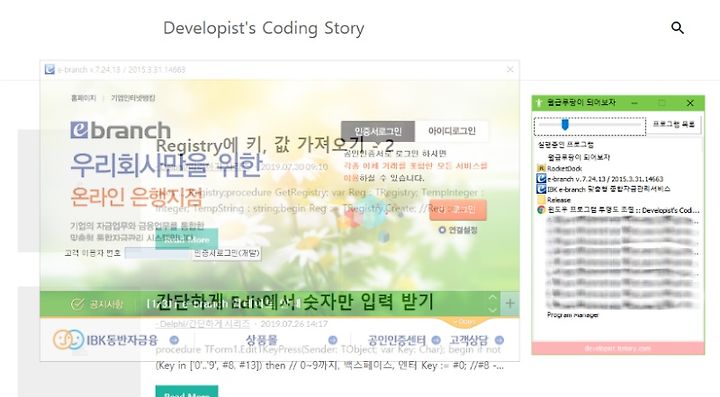The width and height of the screenshot is (720, 397).
Task: Open the 상품몰 footer text link
Action: pyautogui.click(x=262, y=340)
